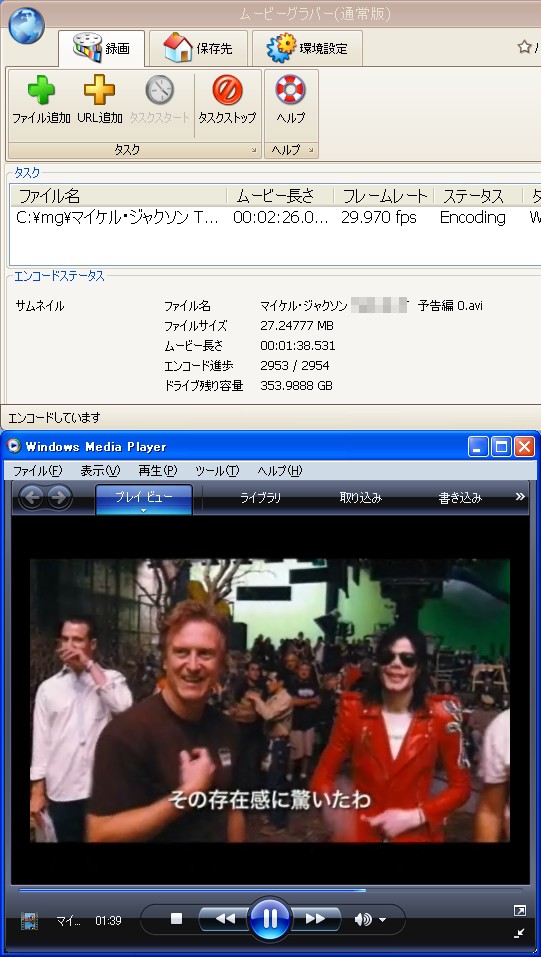Viewport: 541px width, 957px height.
Task: Switch to full screen view icon
Action: [x=520, y=911]
